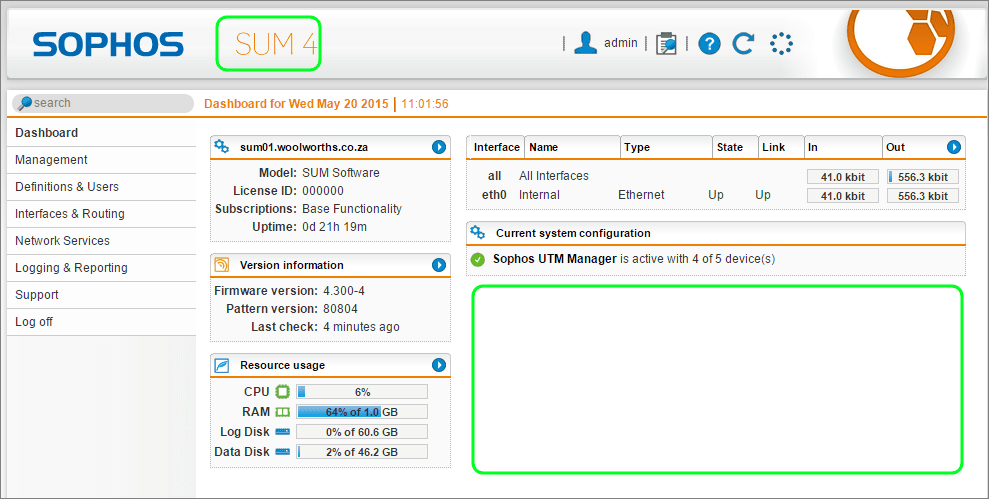Click the Data Disk 2% of 46.2 GB bar

pos(362,452)
